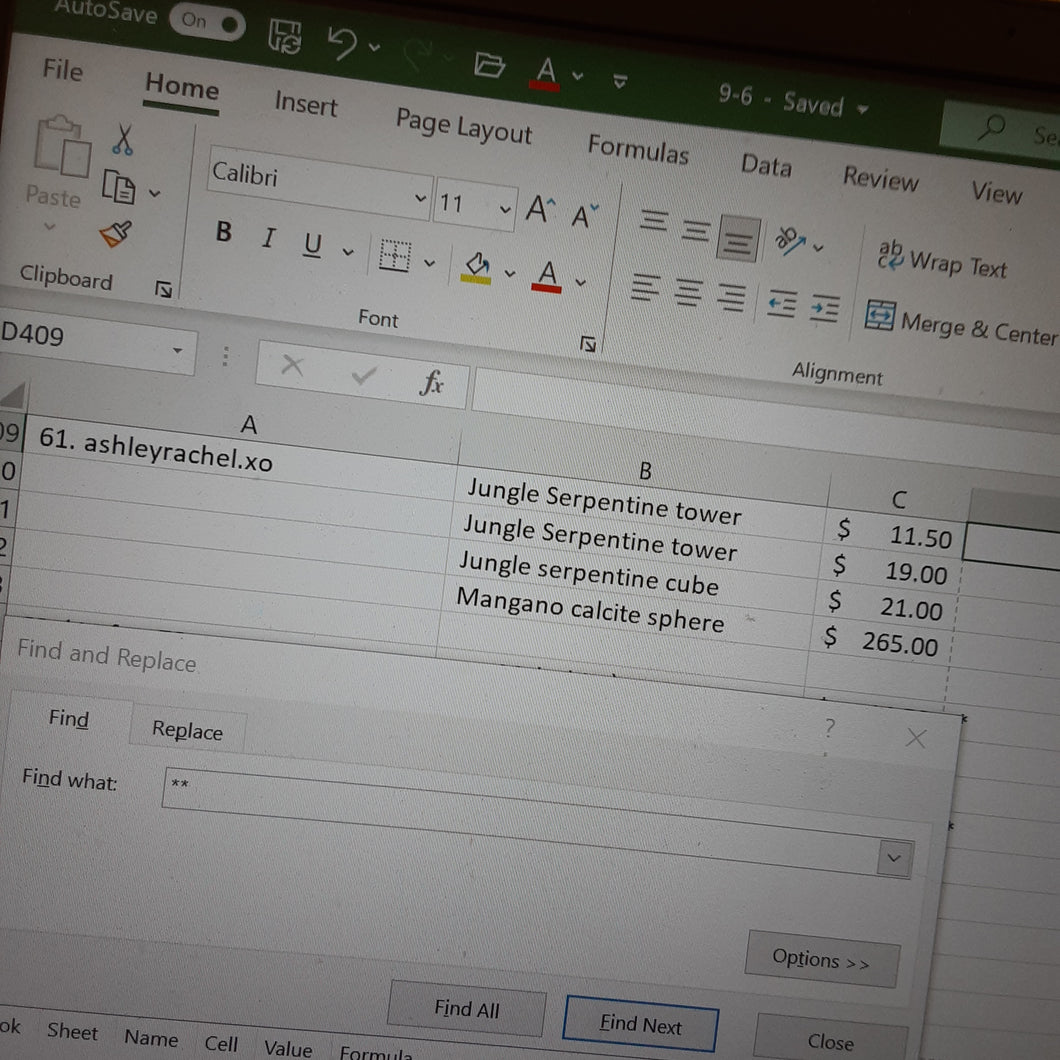Click the Options >> button
The height and width of the screenshot is (1060, 1060).
coord(822,959)
